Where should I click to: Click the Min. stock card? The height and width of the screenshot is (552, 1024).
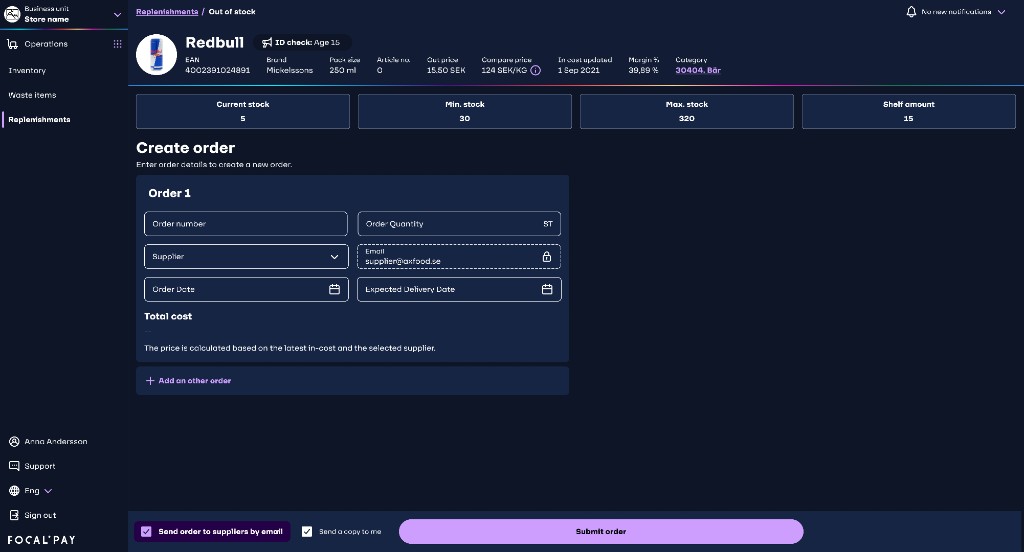pyautogui.click(x=465, y=111)
